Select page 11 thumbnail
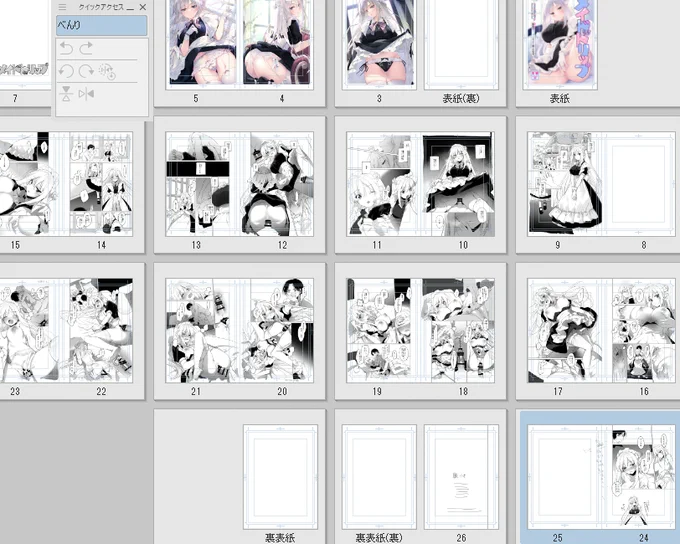Viewport: 680px width, 544px height. pyautogui.click(x=382, y=184)
